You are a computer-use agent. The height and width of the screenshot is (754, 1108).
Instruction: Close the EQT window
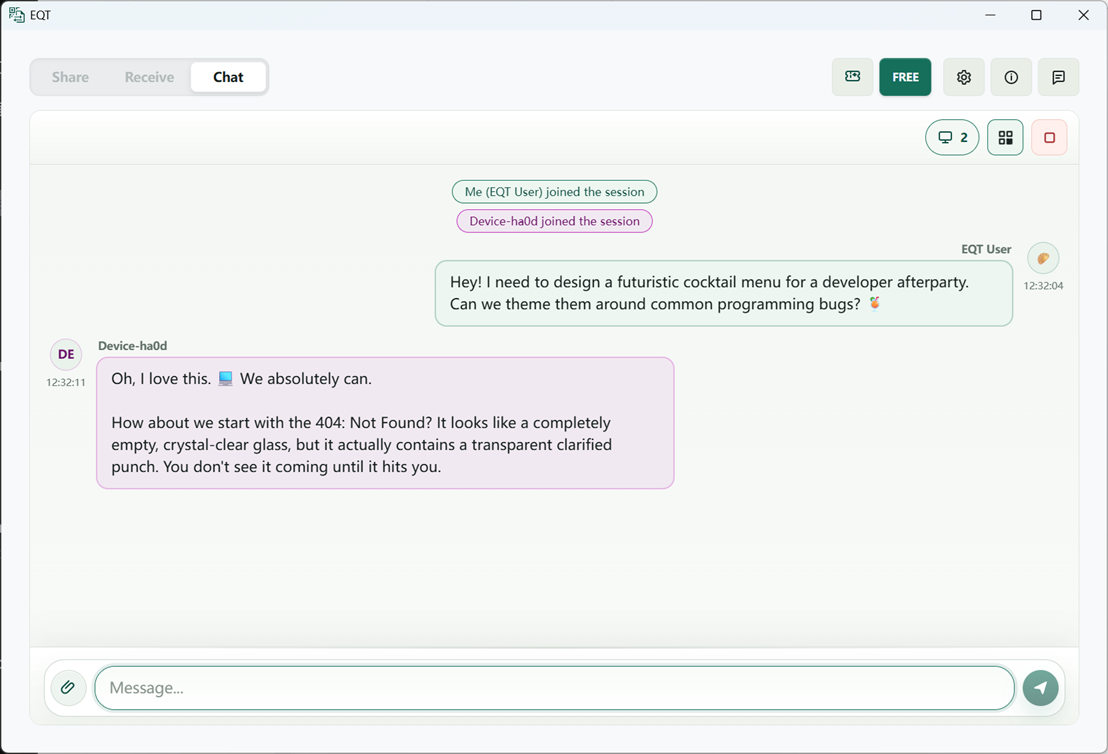click(x=1083, y=15)
